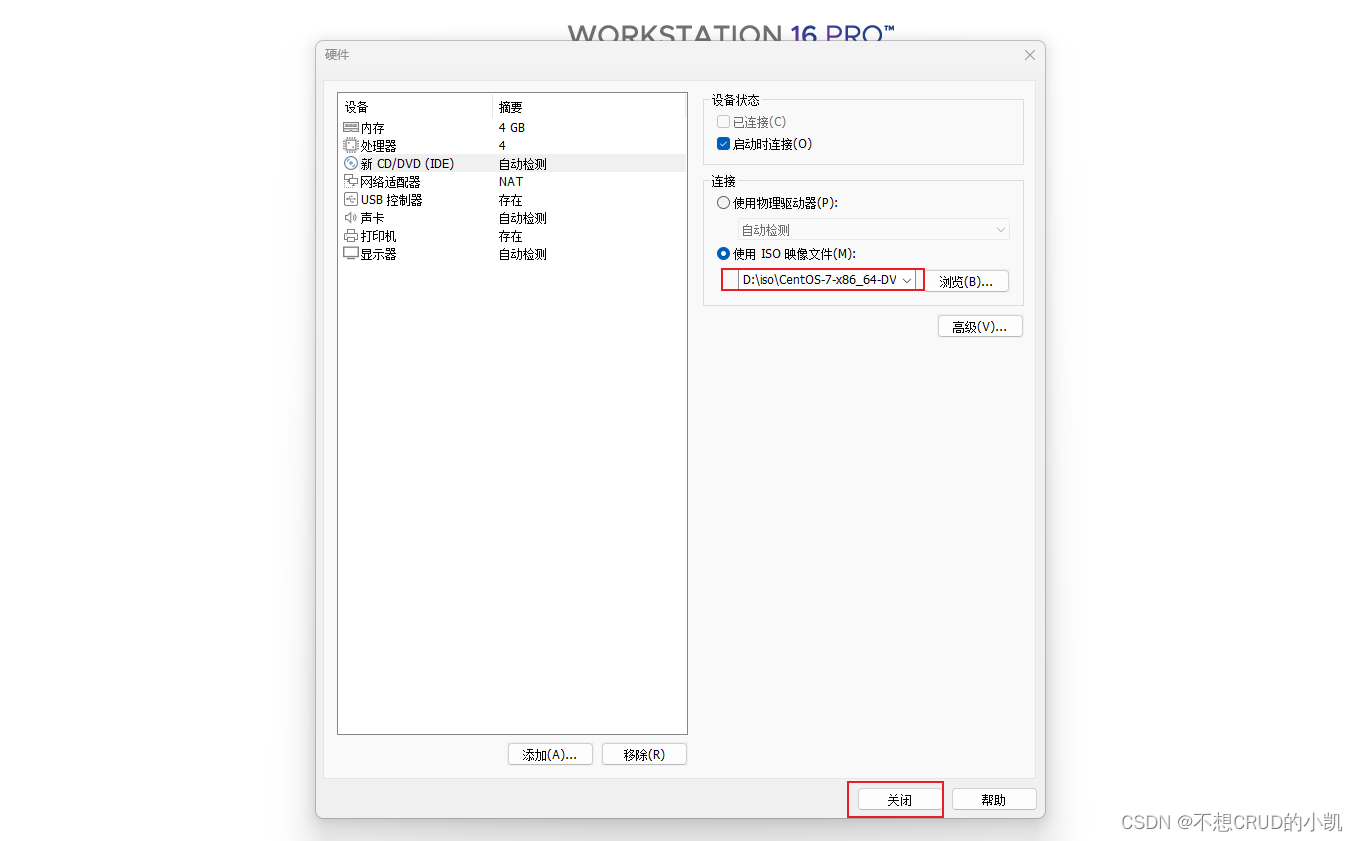This screenshot has width=1358, height=841.
Task: Click the memory device icon
Action: pos(350,128)
